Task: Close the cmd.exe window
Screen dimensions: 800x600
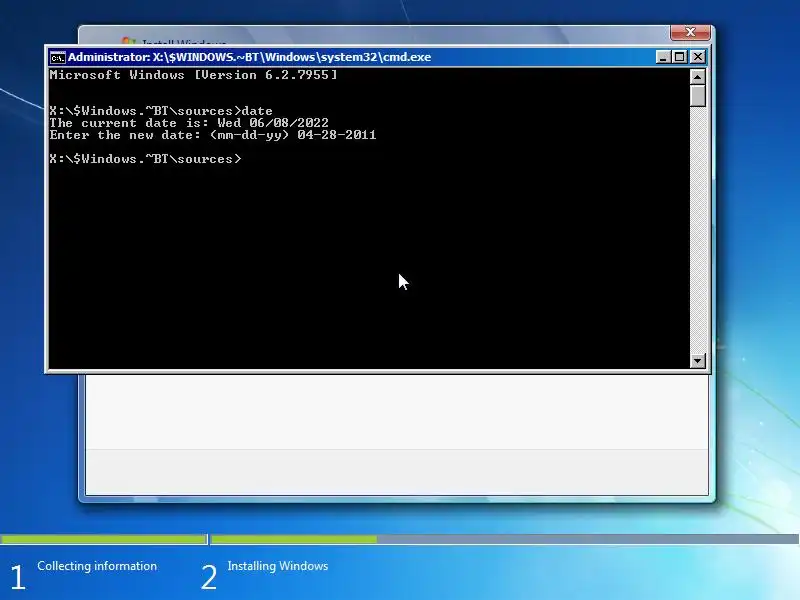Action: 697,57
